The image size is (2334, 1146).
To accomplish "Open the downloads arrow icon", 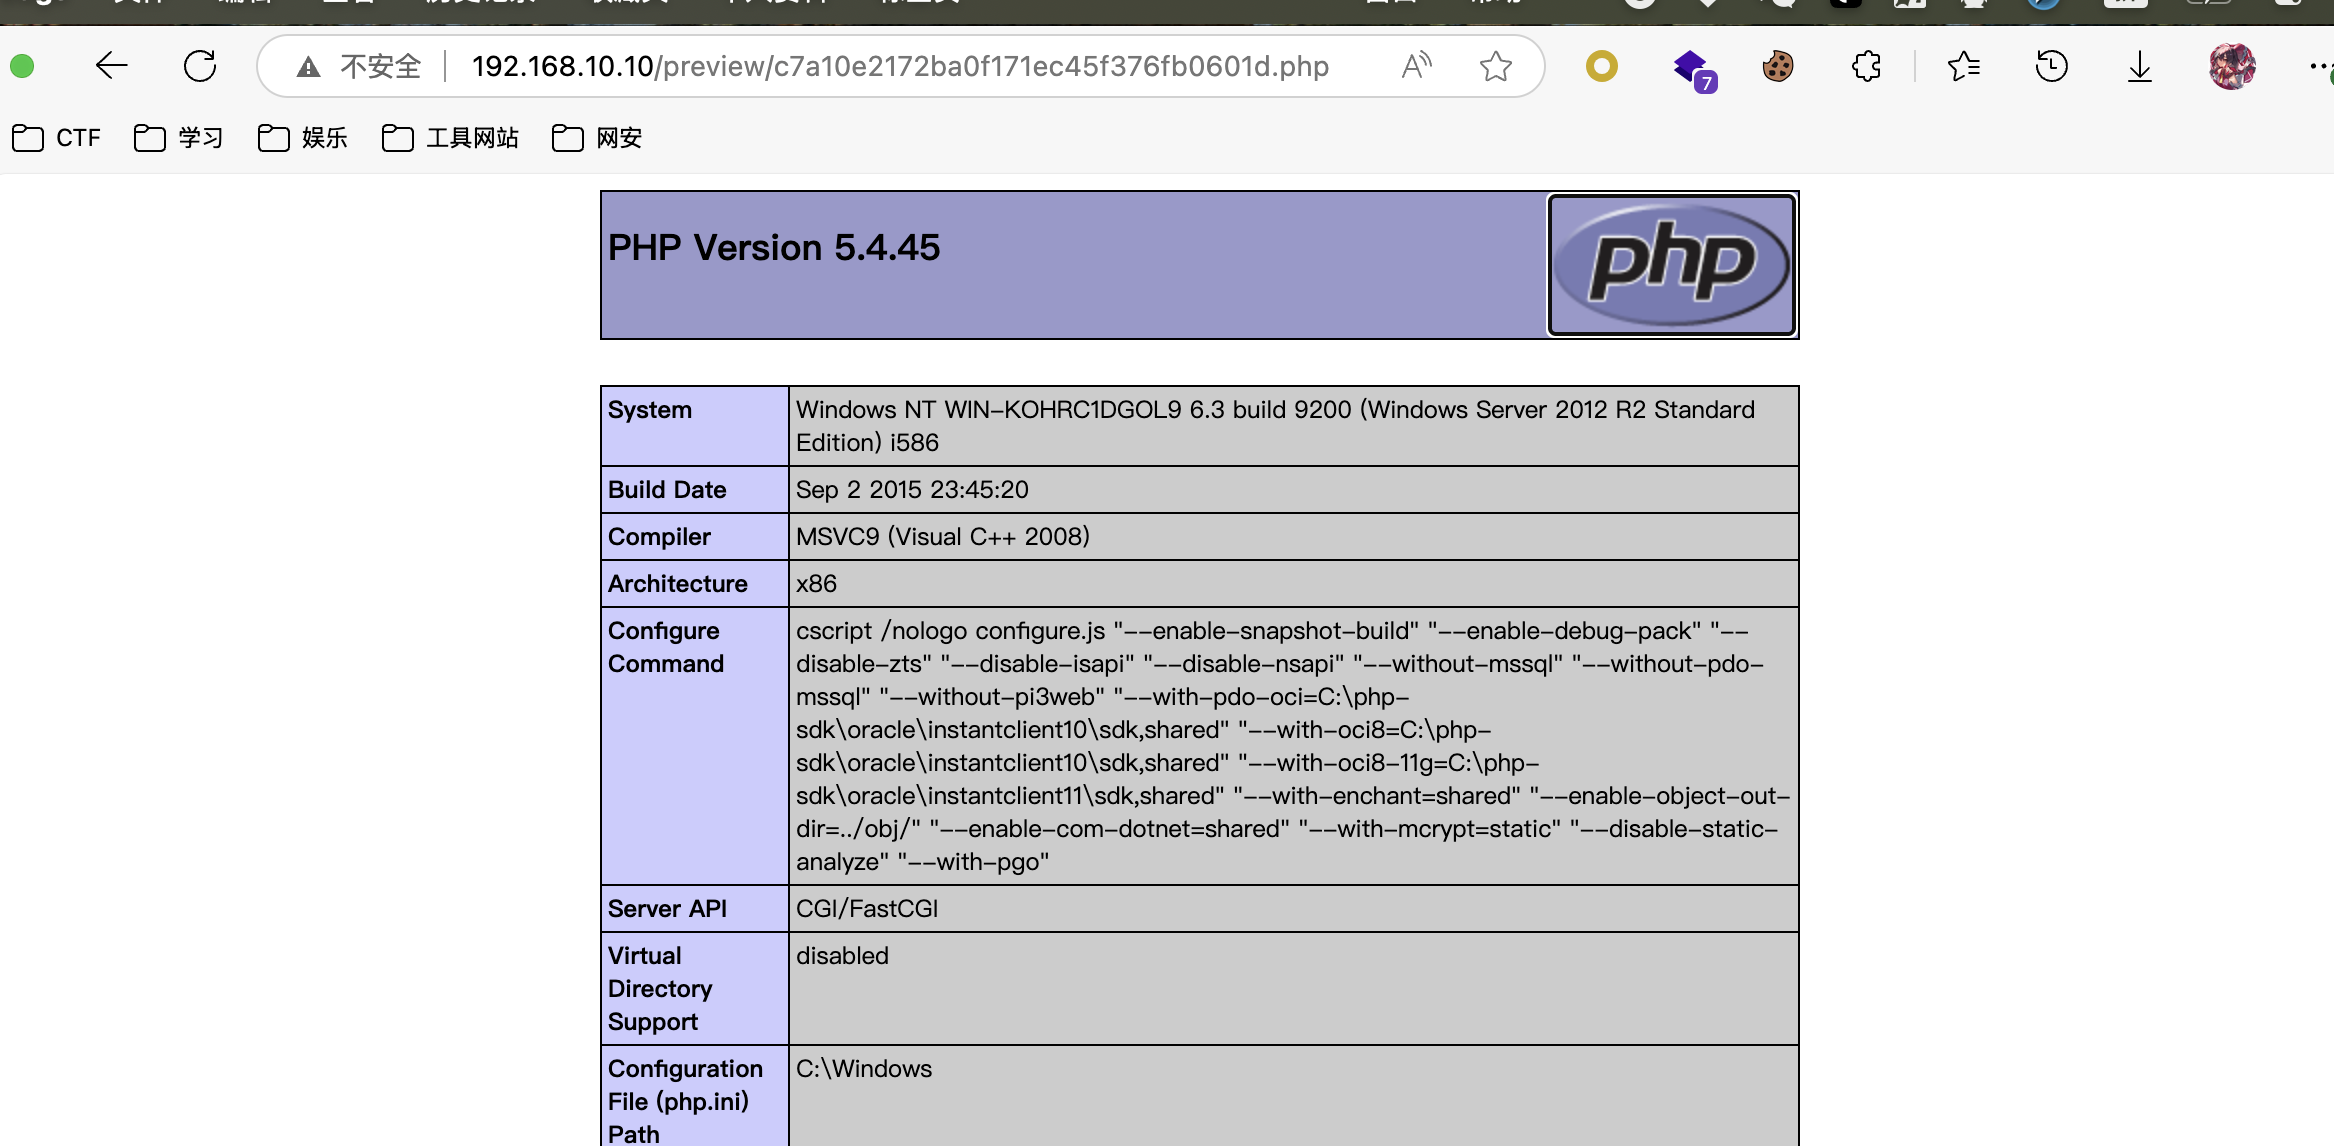I will [x=2140, y=67].
